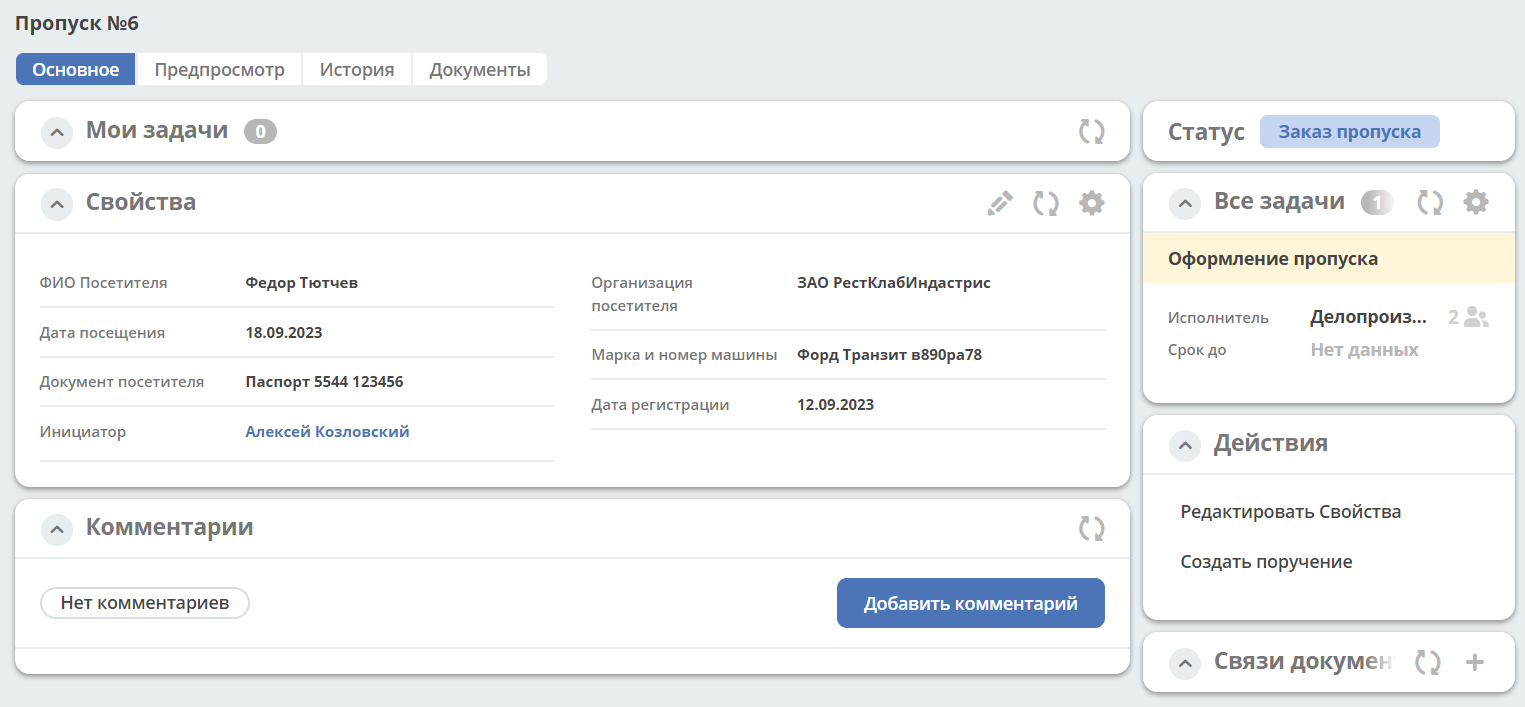Click Создать поручение action
This screenshot has height=707, width=1525.
1267,562
